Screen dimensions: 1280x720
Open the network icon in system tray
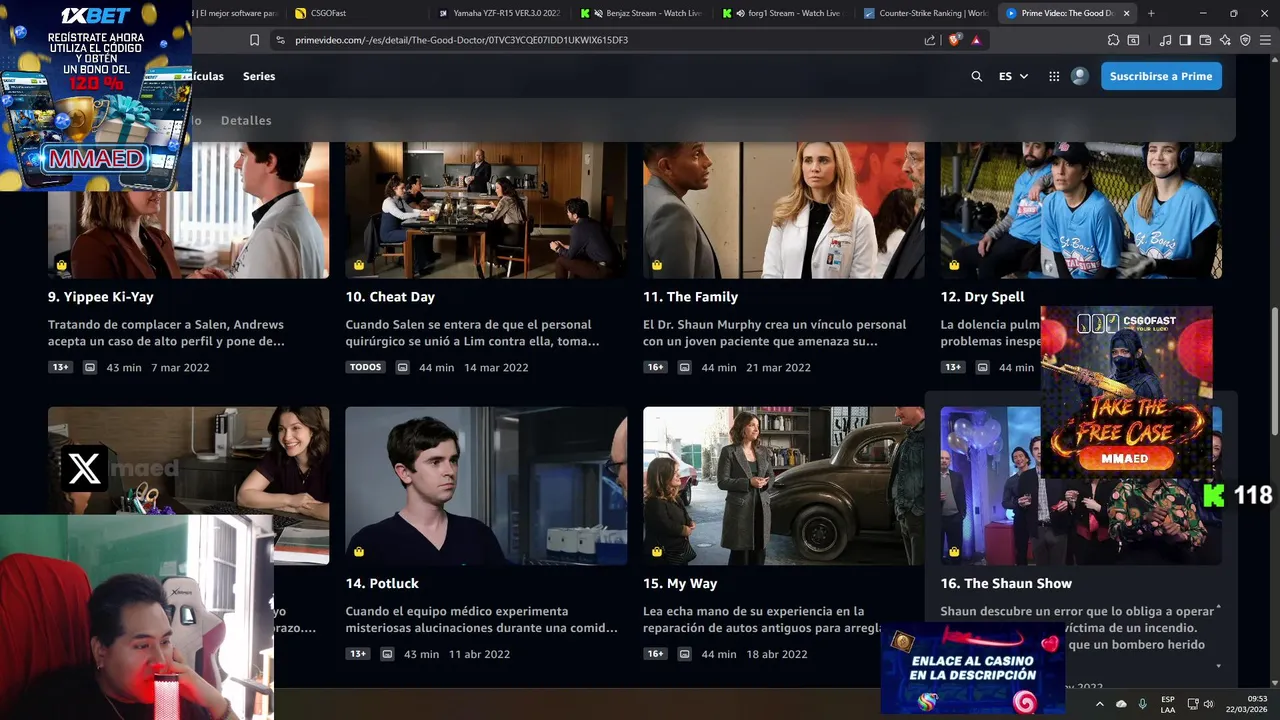tap(1193, 704)
